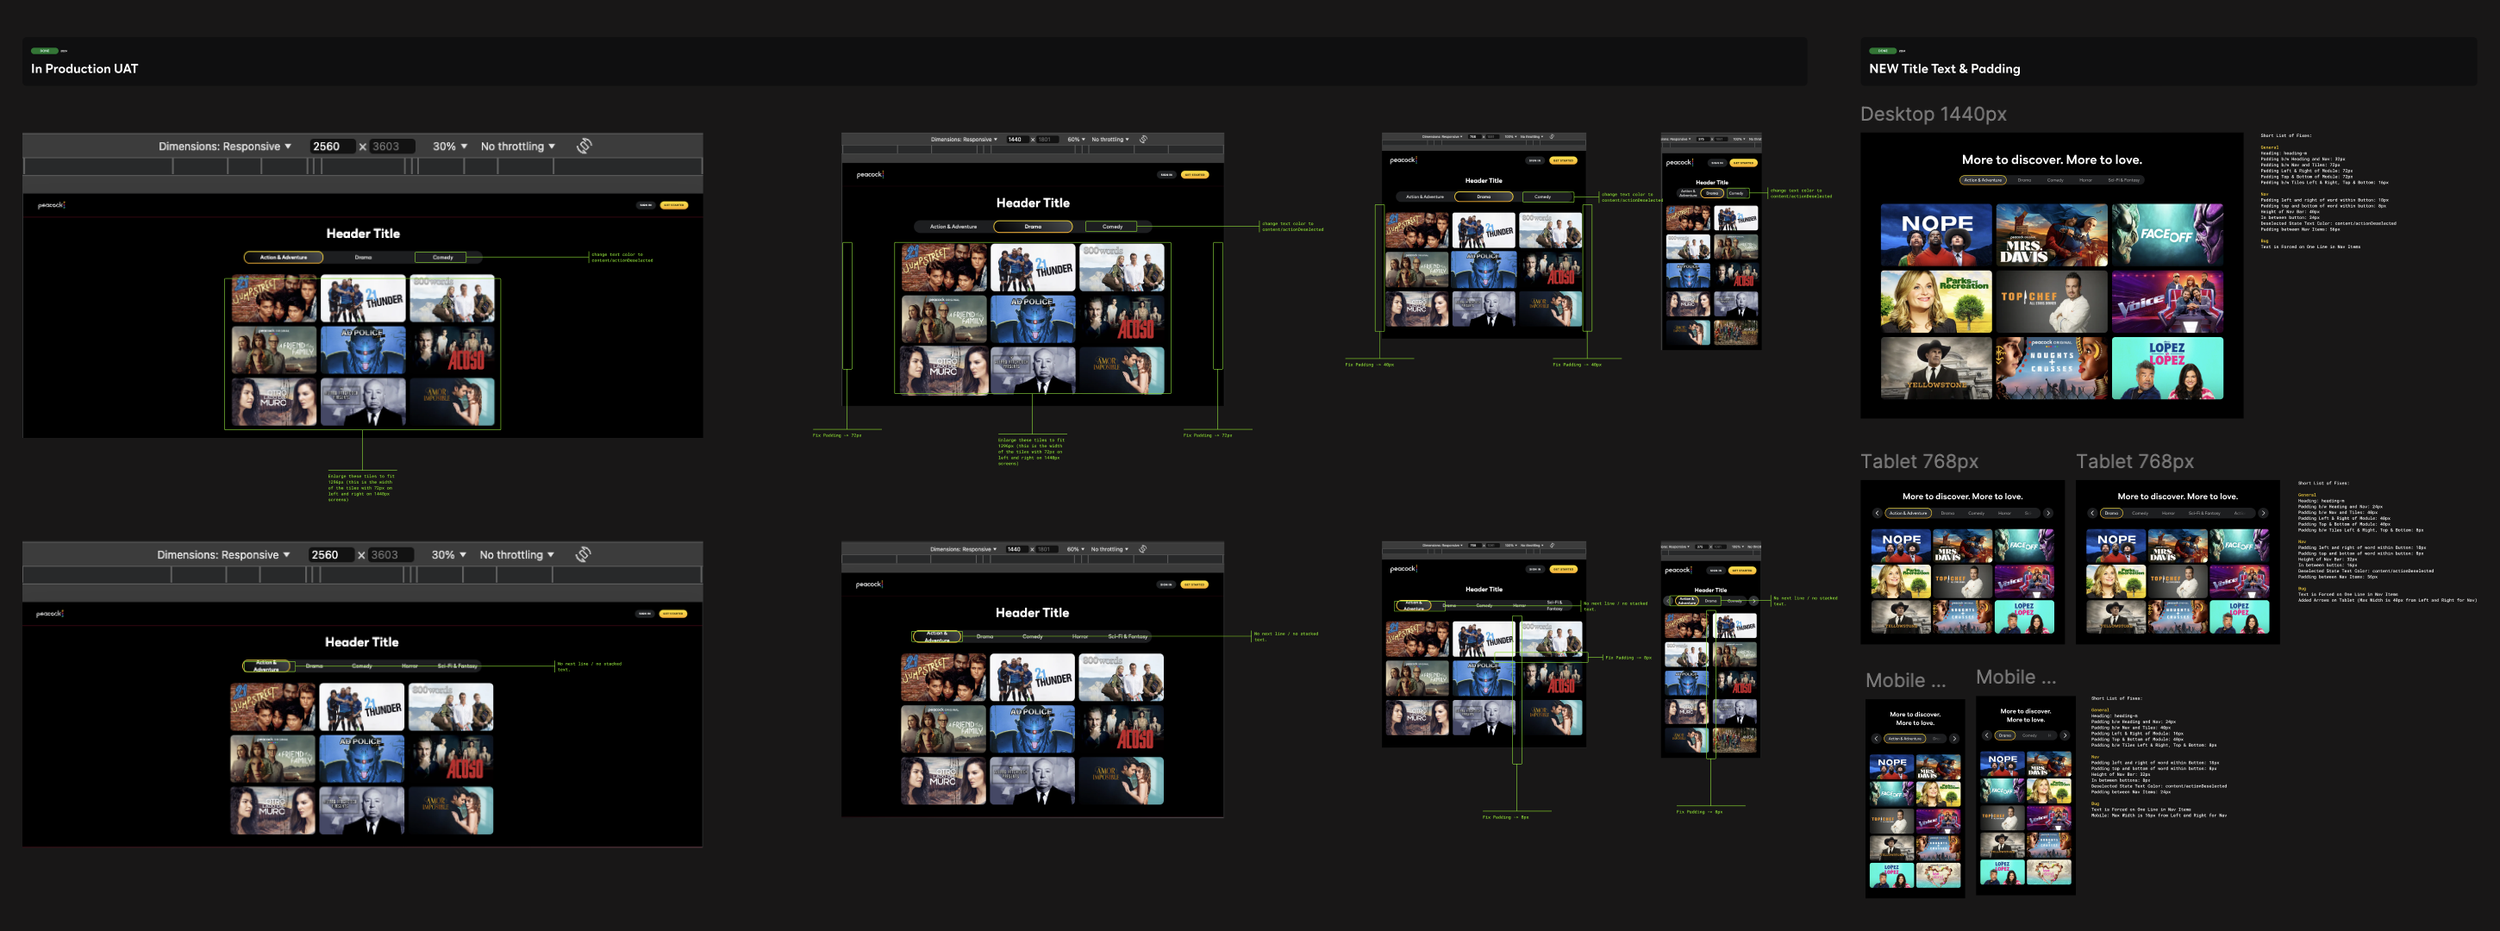Select Sci-Fi & Fantasy tab in the five-tab 2560 preview
The image size is (2500, 931).
457,666
